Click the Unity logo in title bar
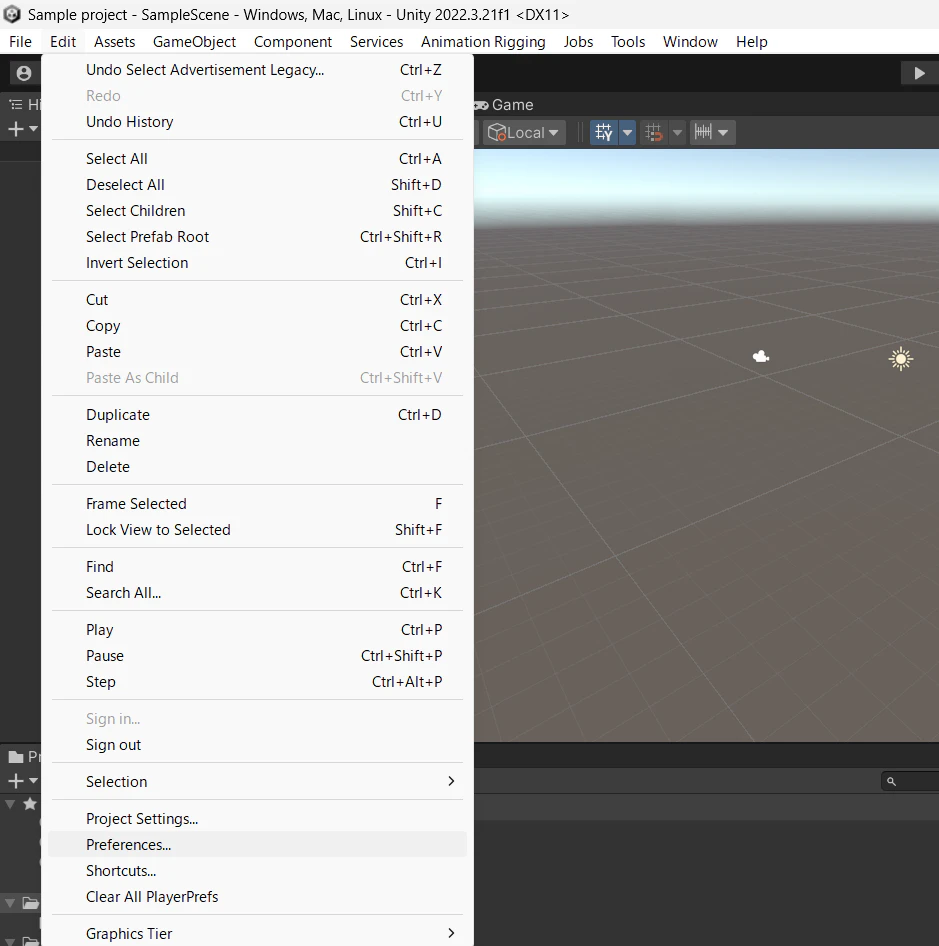The width and height of the screenshot is (939, 946). (12, 14)
